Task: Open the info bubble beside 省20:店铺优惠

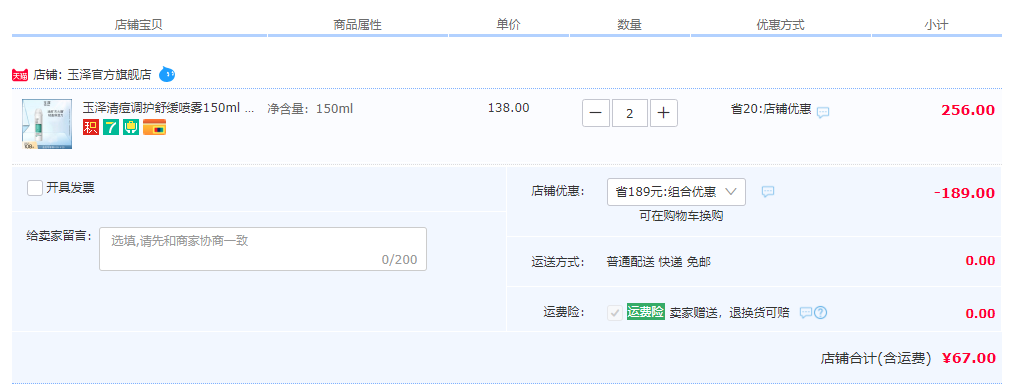Action: click(x=822, y=112)
